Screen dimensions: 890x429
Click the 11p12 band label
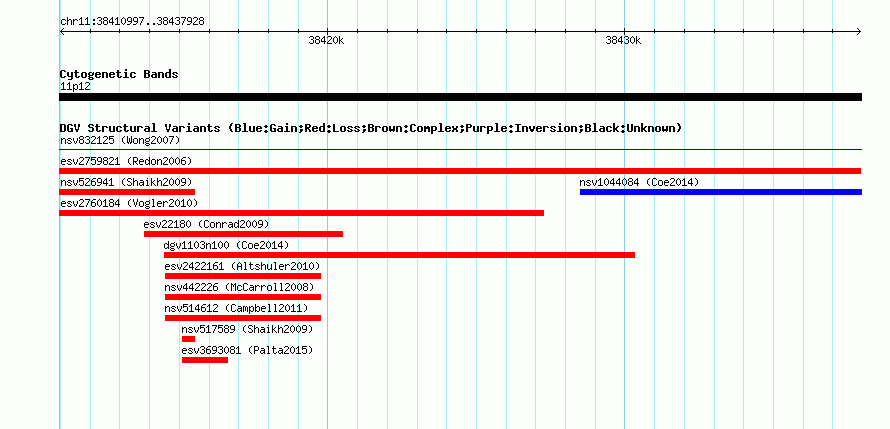[75, 86]
